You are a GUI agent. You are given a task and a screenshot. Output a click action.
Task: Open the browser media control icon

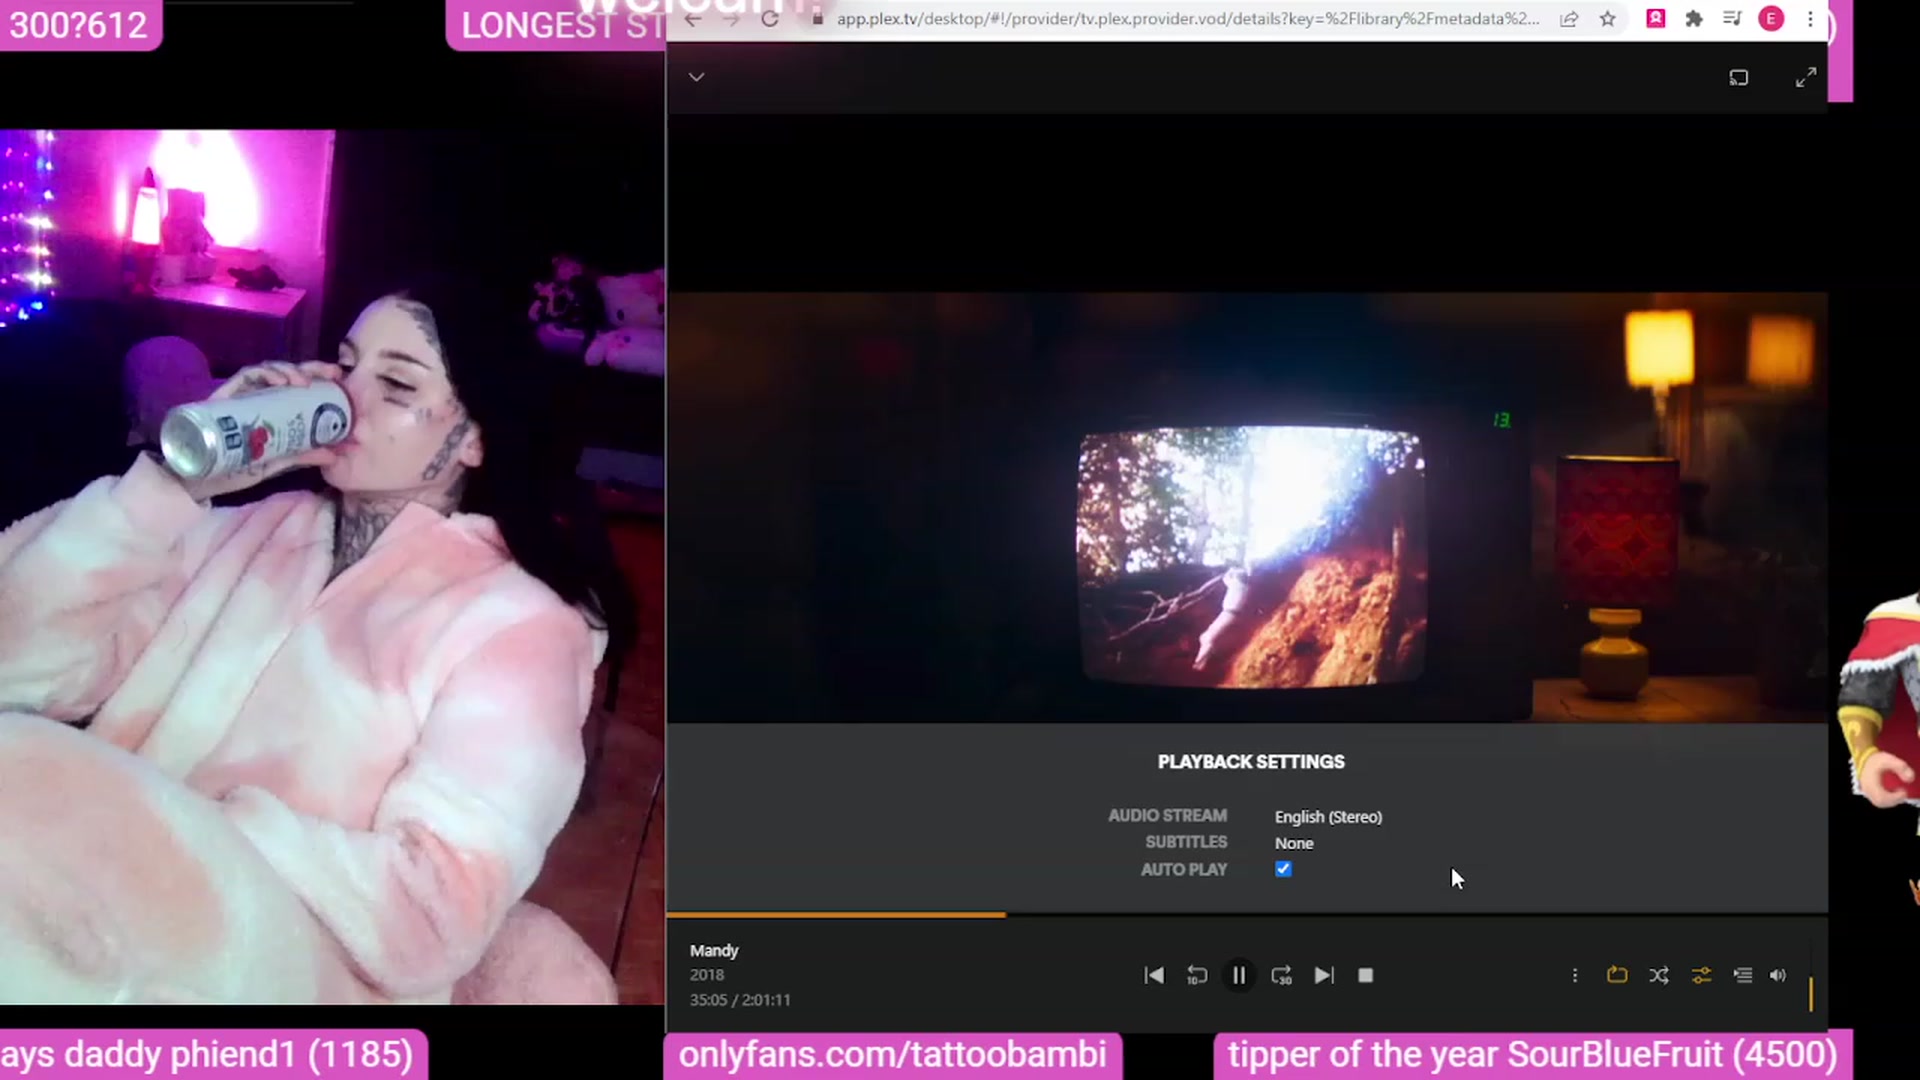click(x=1732, y=18)
